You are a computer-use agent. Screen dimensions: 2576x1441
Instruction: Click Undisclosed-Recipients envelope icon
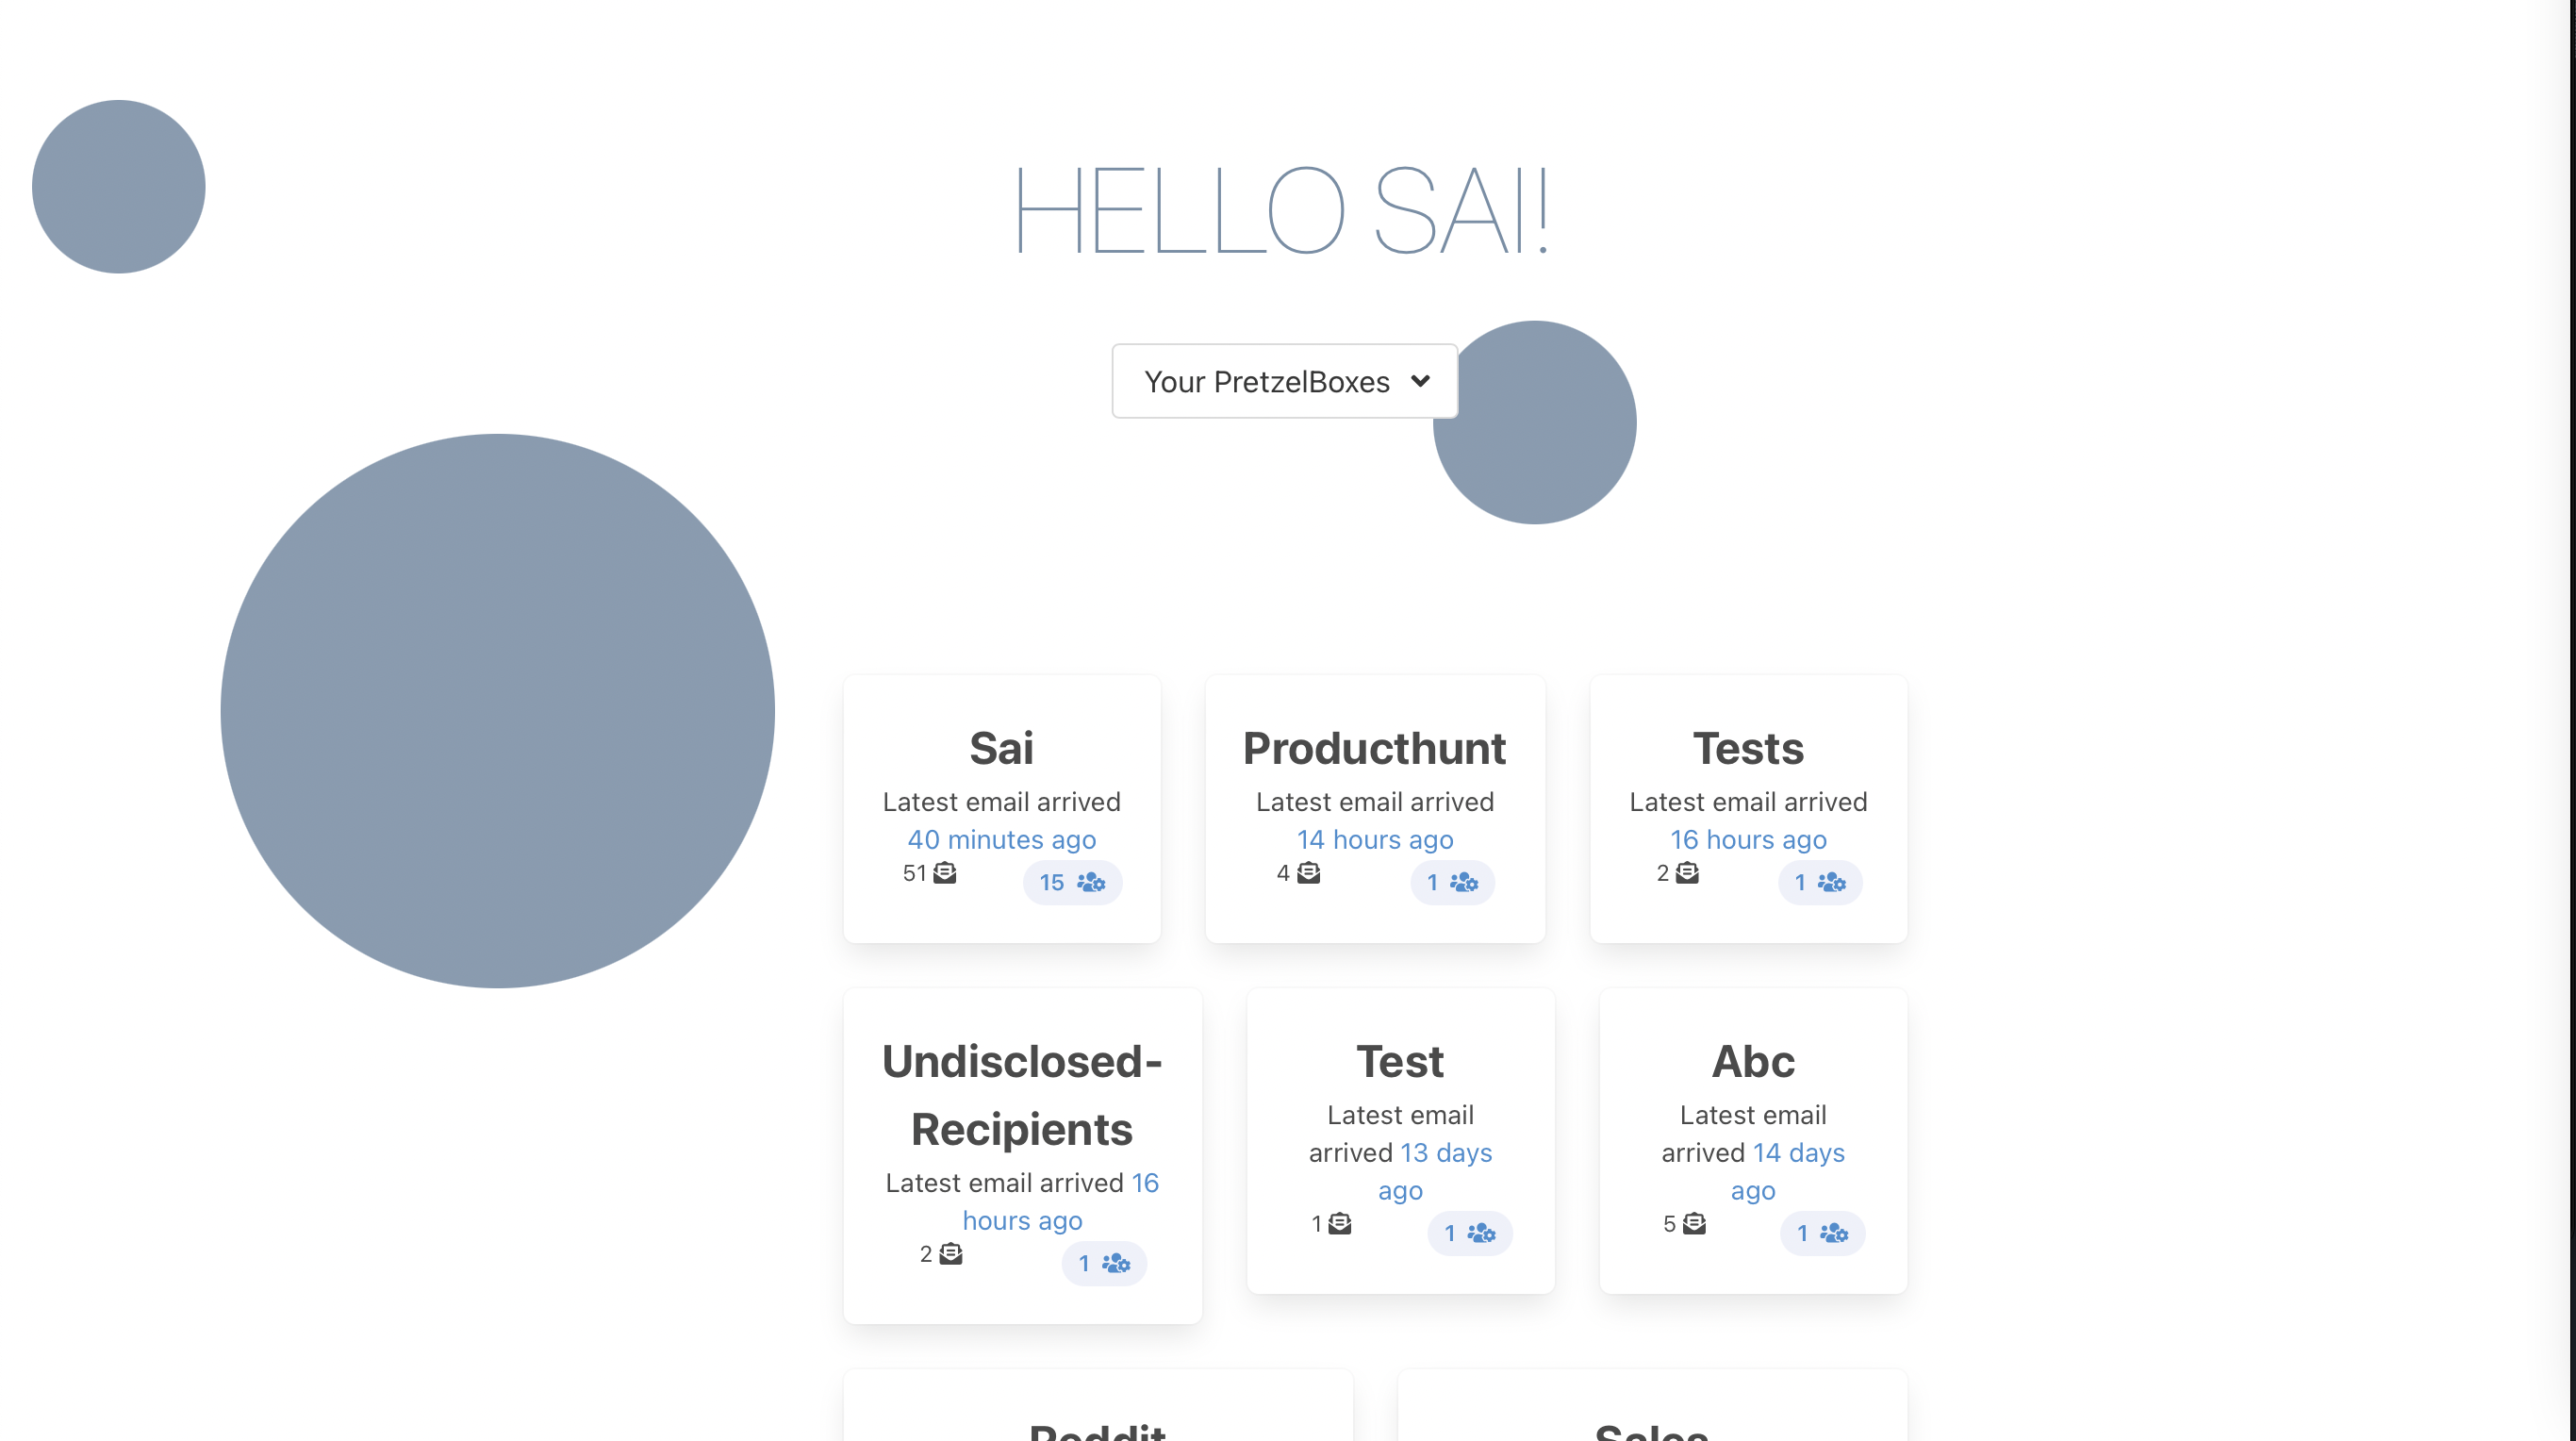[950, 1254]
